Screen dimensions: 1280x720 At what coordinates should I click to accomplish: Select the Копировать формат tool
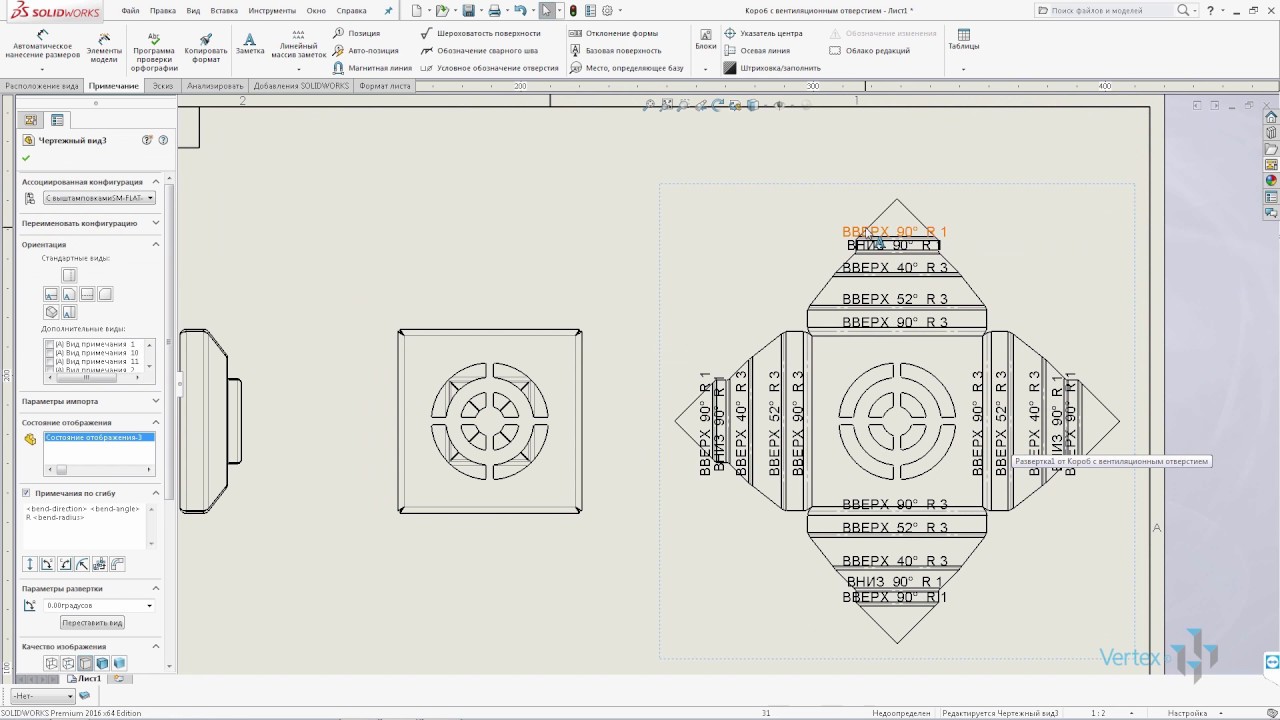tap(206, 47)
